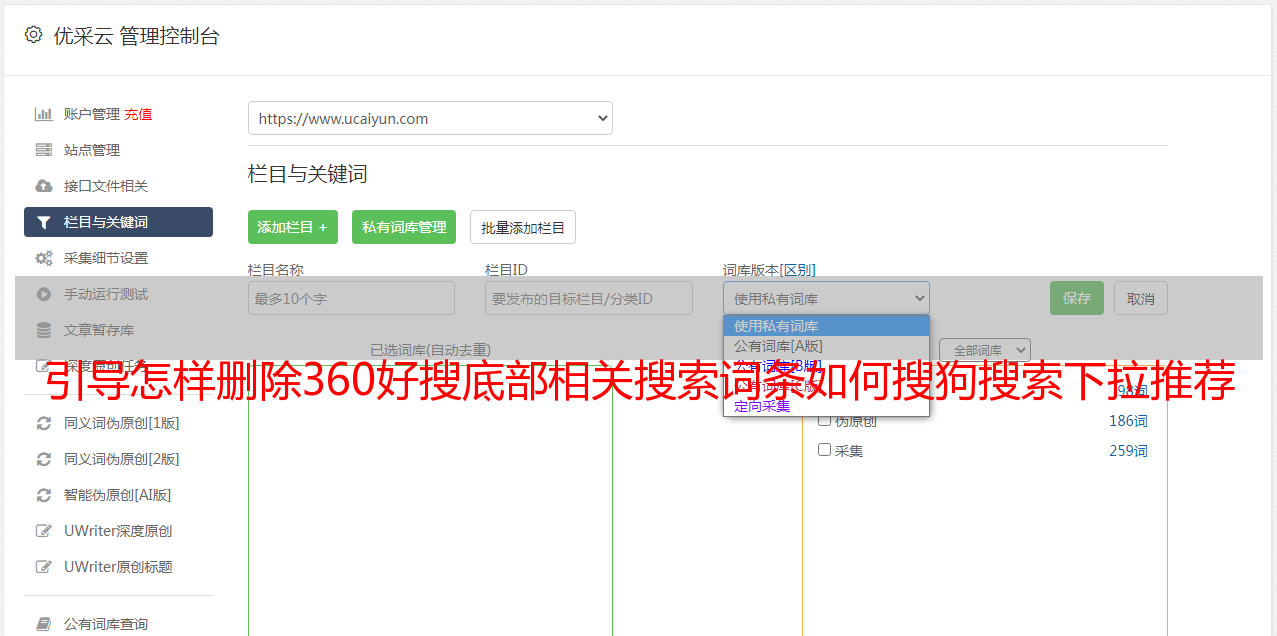Select 公有词库[A版] option in the list
This screenshot has height=636, width=1277.
point(826,346)
